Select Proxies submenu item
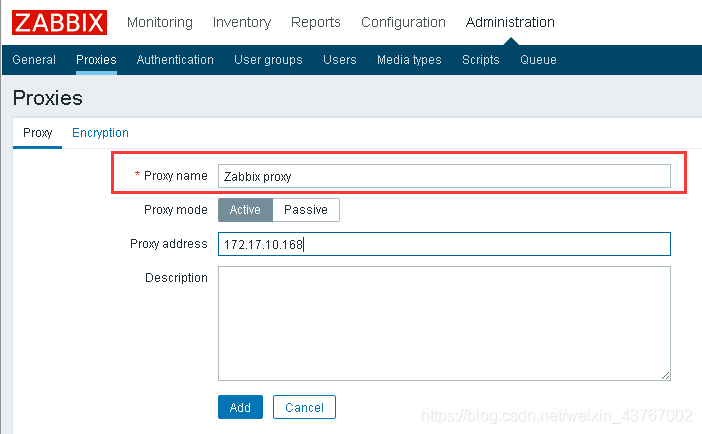Screen dimensions: 702x434 click(96, 60)
